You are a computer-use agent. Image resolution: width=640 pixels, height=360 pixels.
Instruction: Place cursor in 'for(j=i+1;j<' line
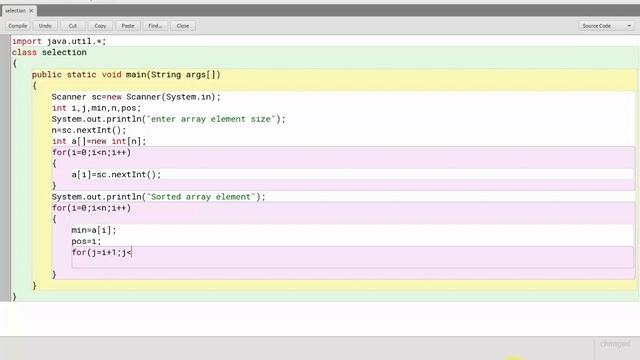[102, 252]
